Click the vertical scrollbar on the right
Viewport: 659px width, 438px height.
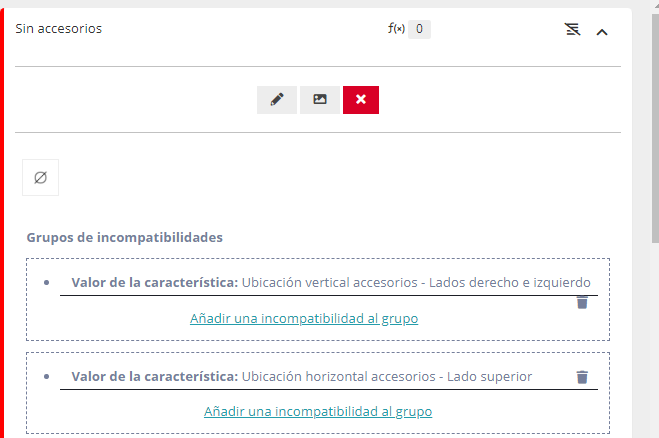(x=654, y=120)
